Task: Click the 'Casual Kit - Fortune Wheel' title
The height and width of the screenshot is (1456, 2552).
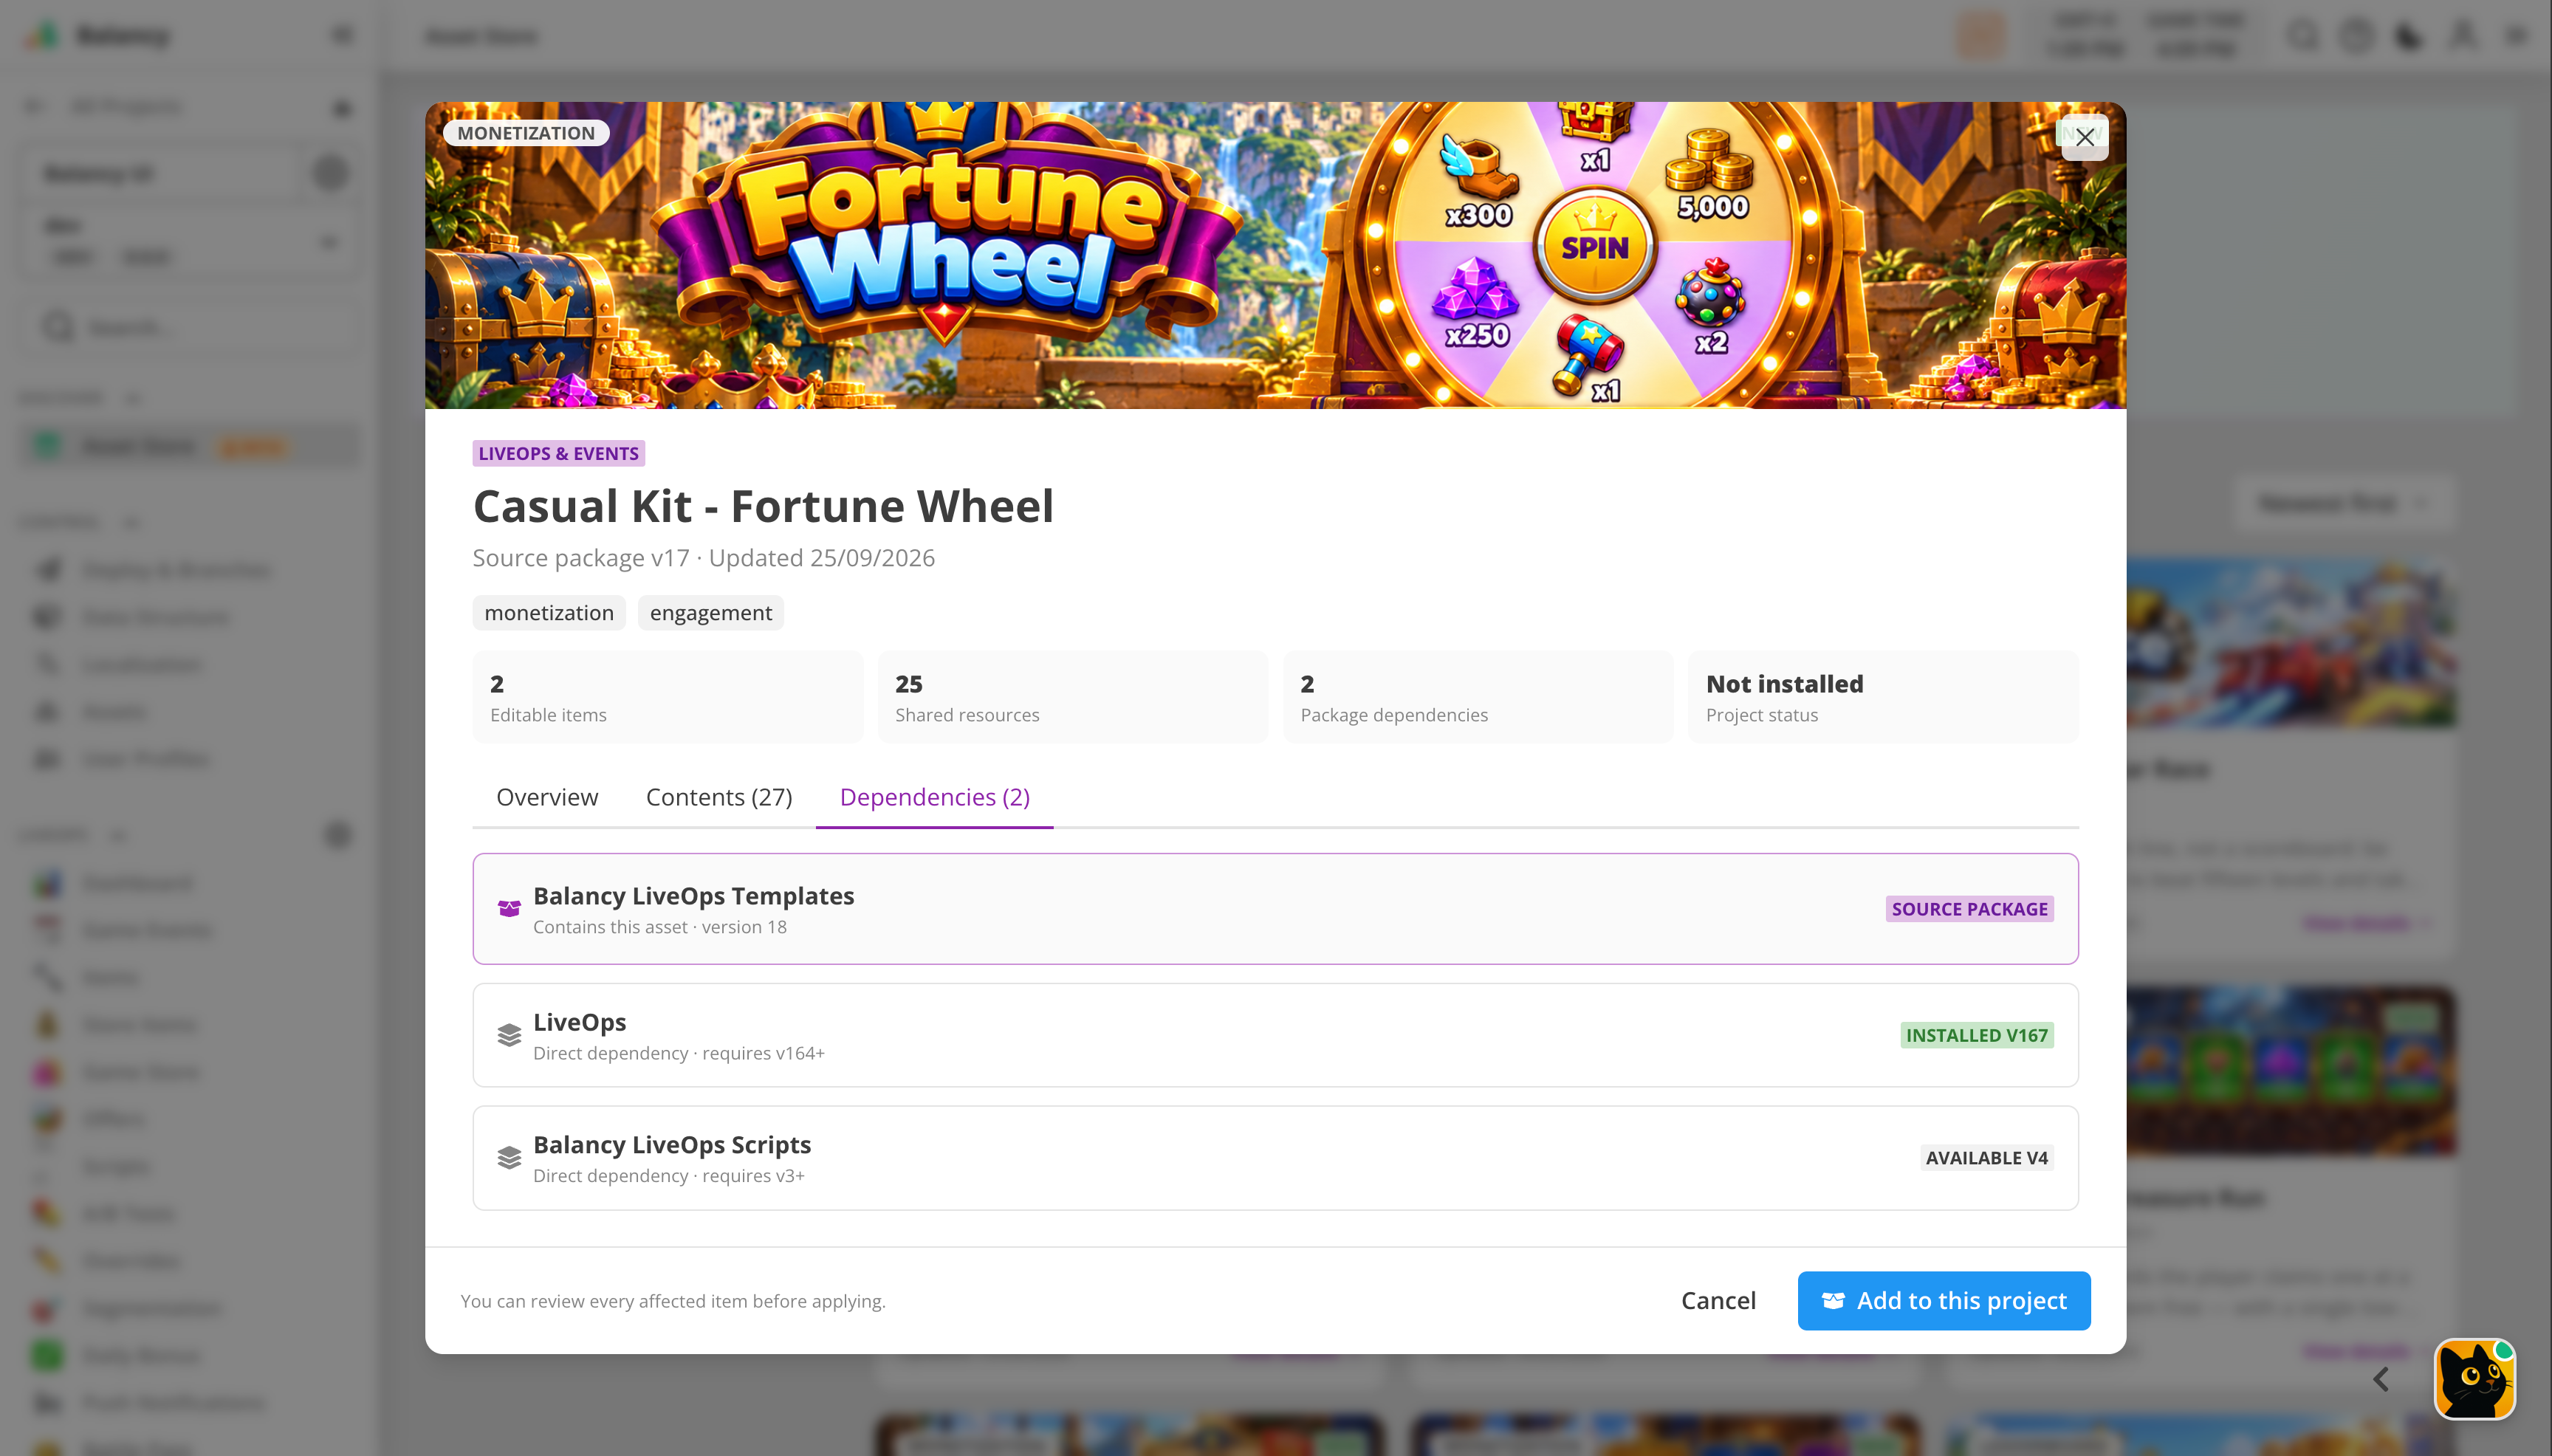Action: tap(763, 506)
